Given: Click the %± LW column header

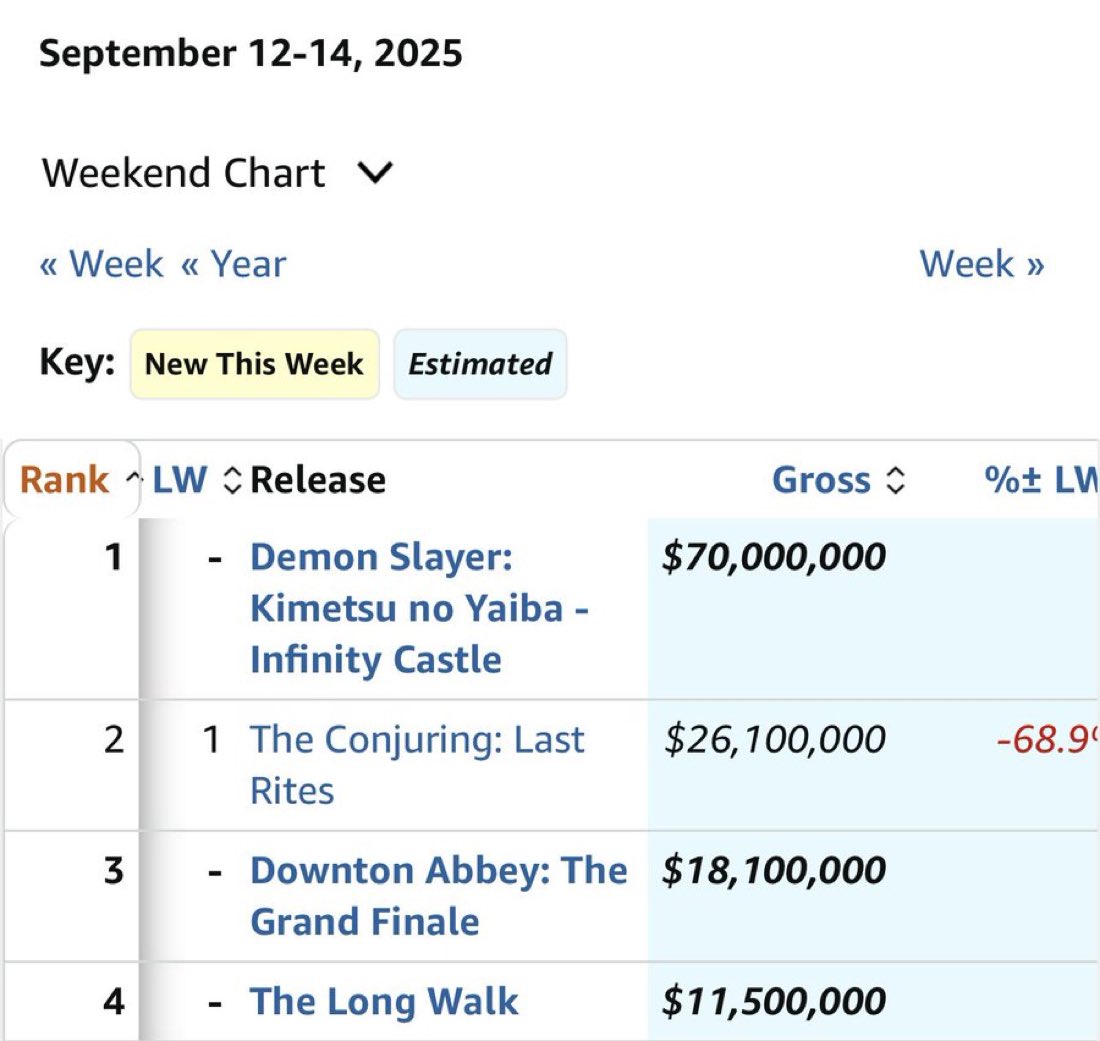Looking at the screenshot, I should (1040, 481).
